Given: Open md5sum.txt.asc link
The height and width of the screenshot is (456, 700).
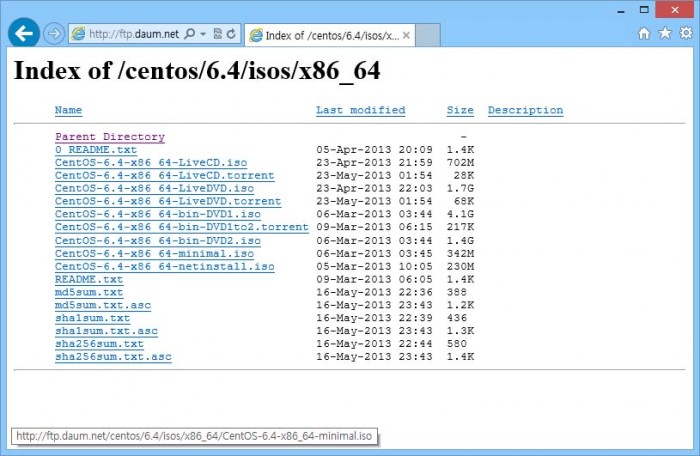Looking at the screenshot, I should [x=103, y=305].
